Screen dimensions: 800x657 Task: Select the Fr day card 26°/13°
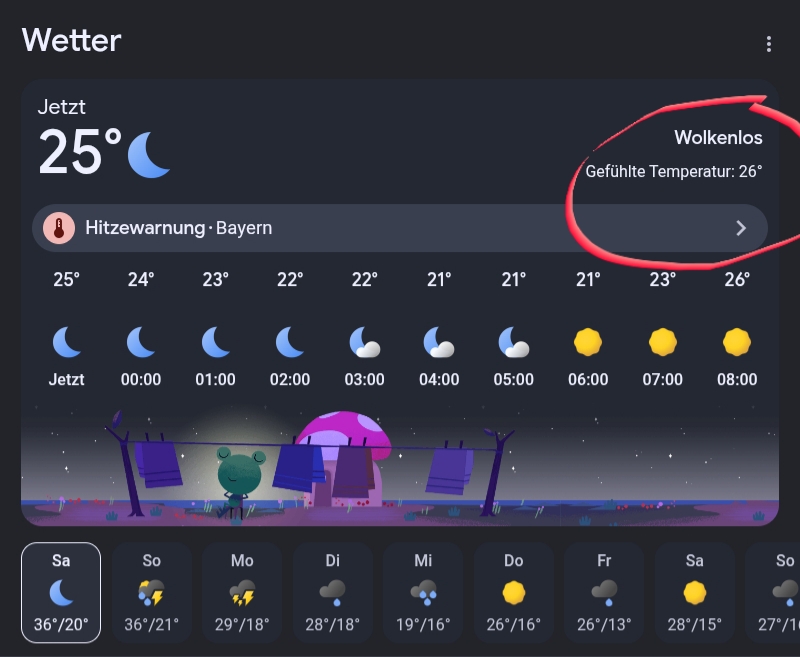[604, 592]
